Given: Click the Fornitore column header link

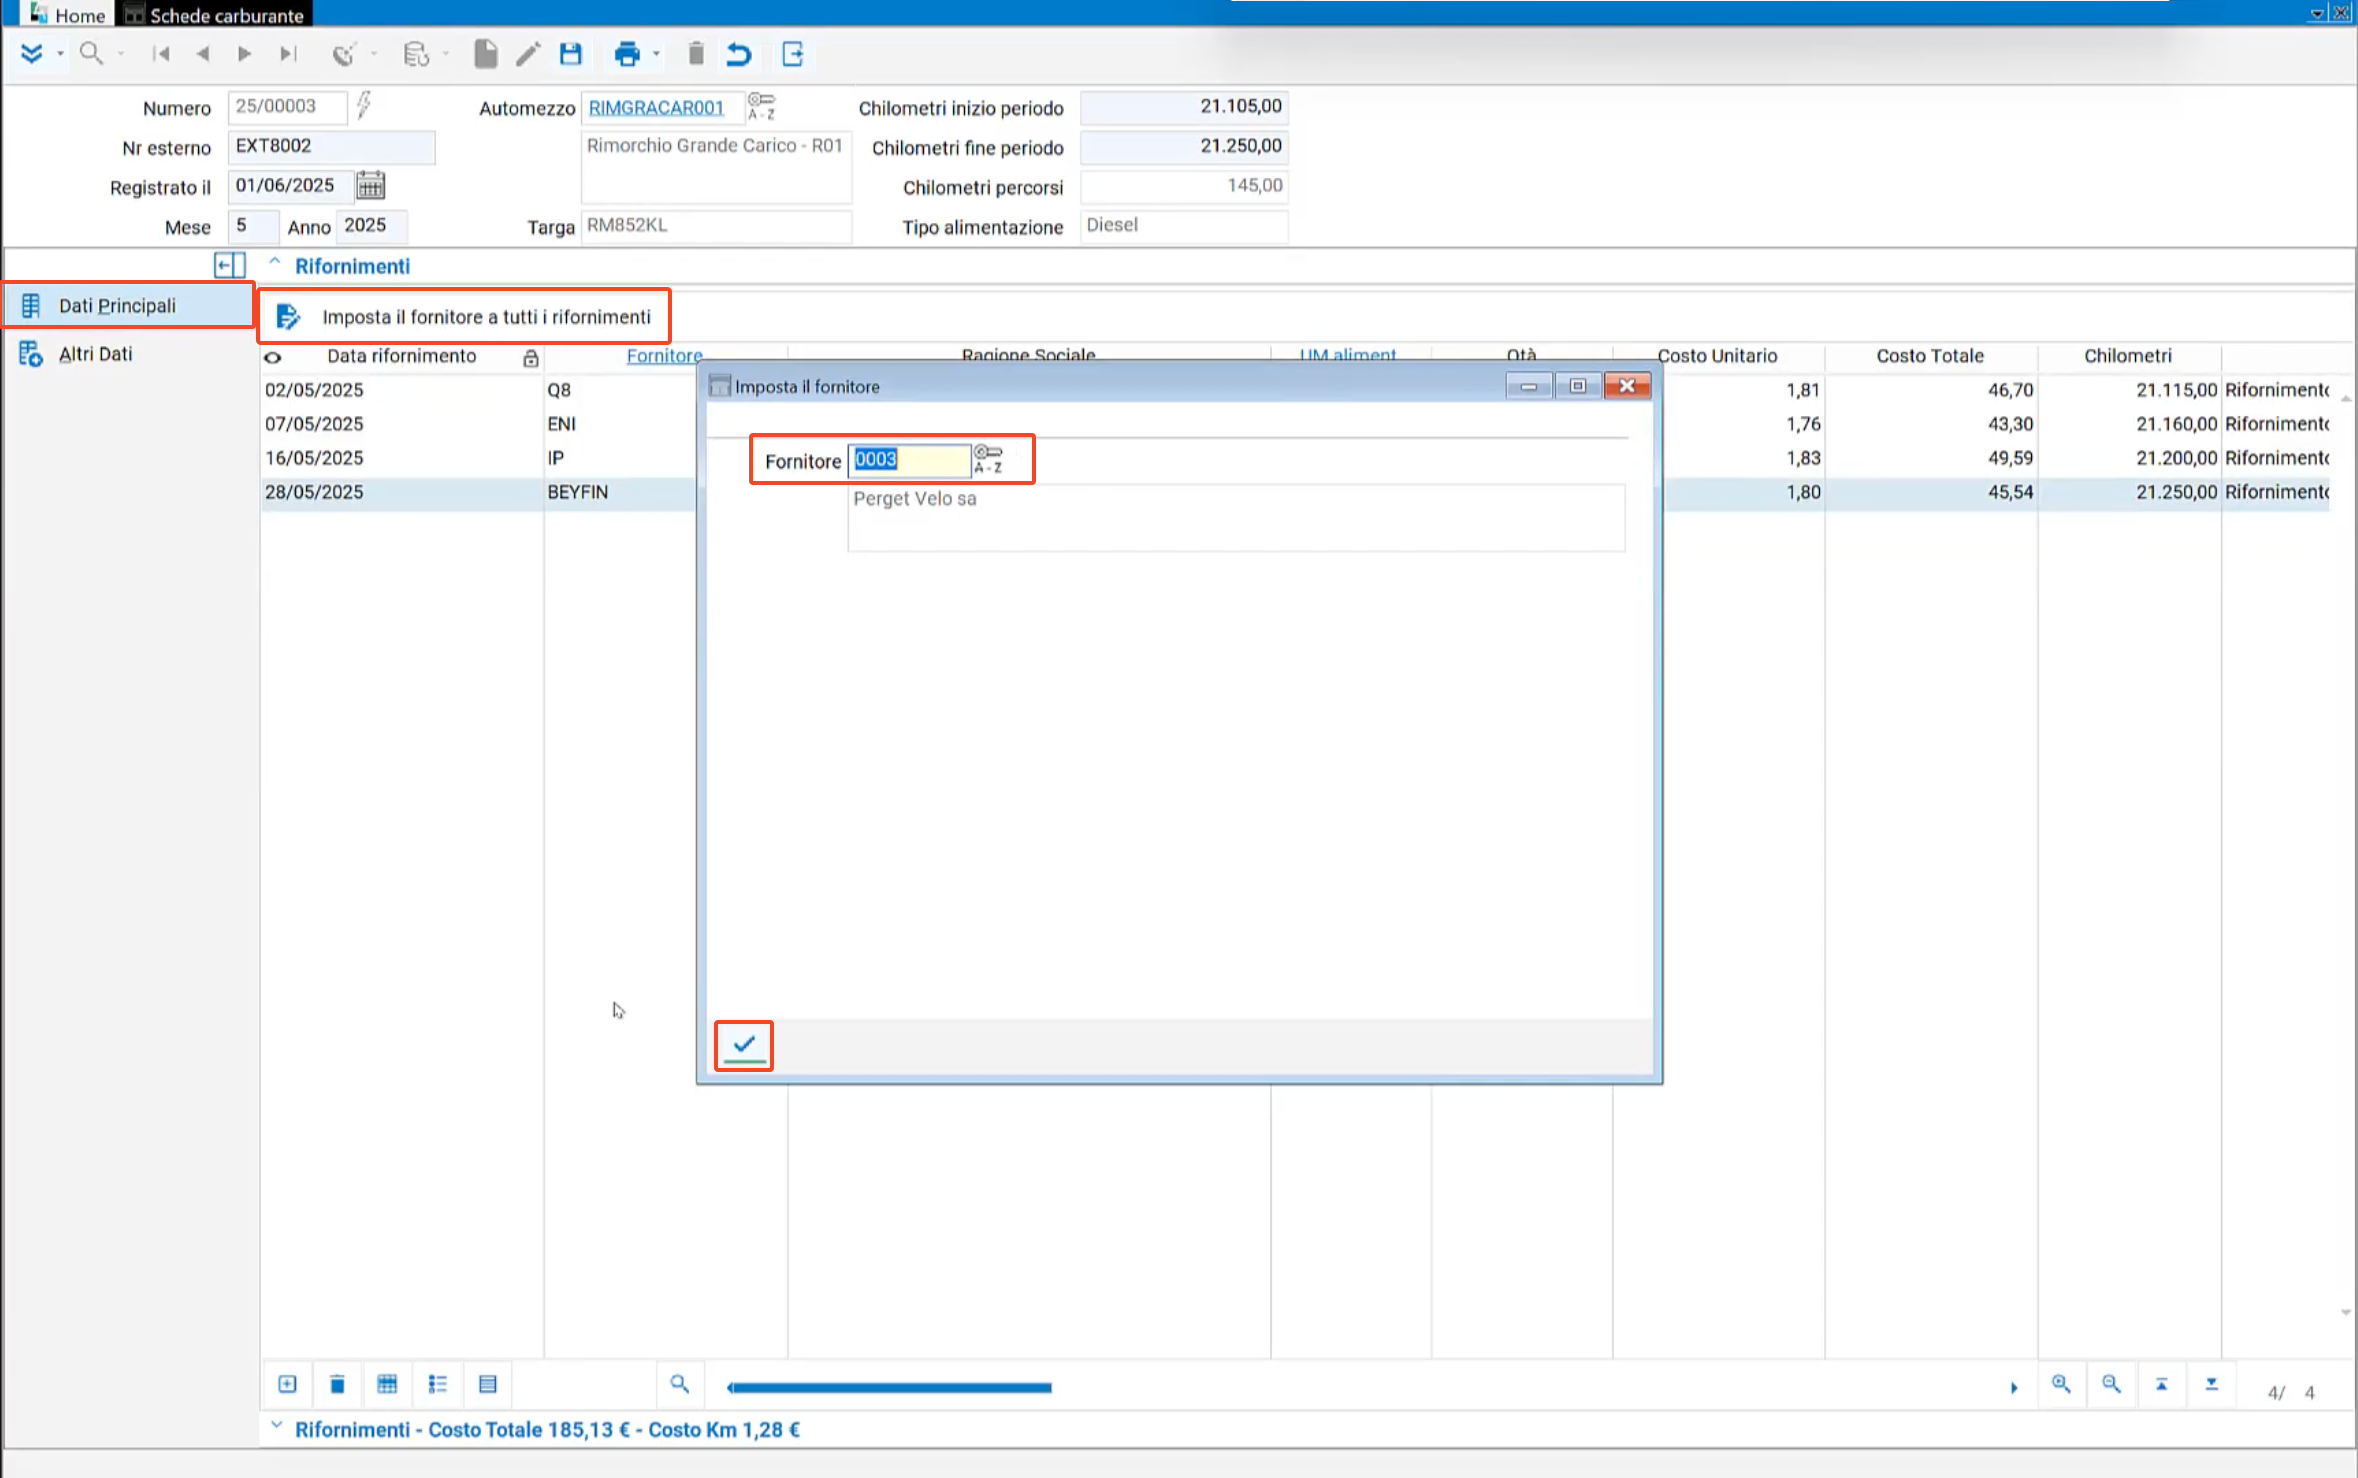Looking at the screenshot, I should [x=664, y=355].
